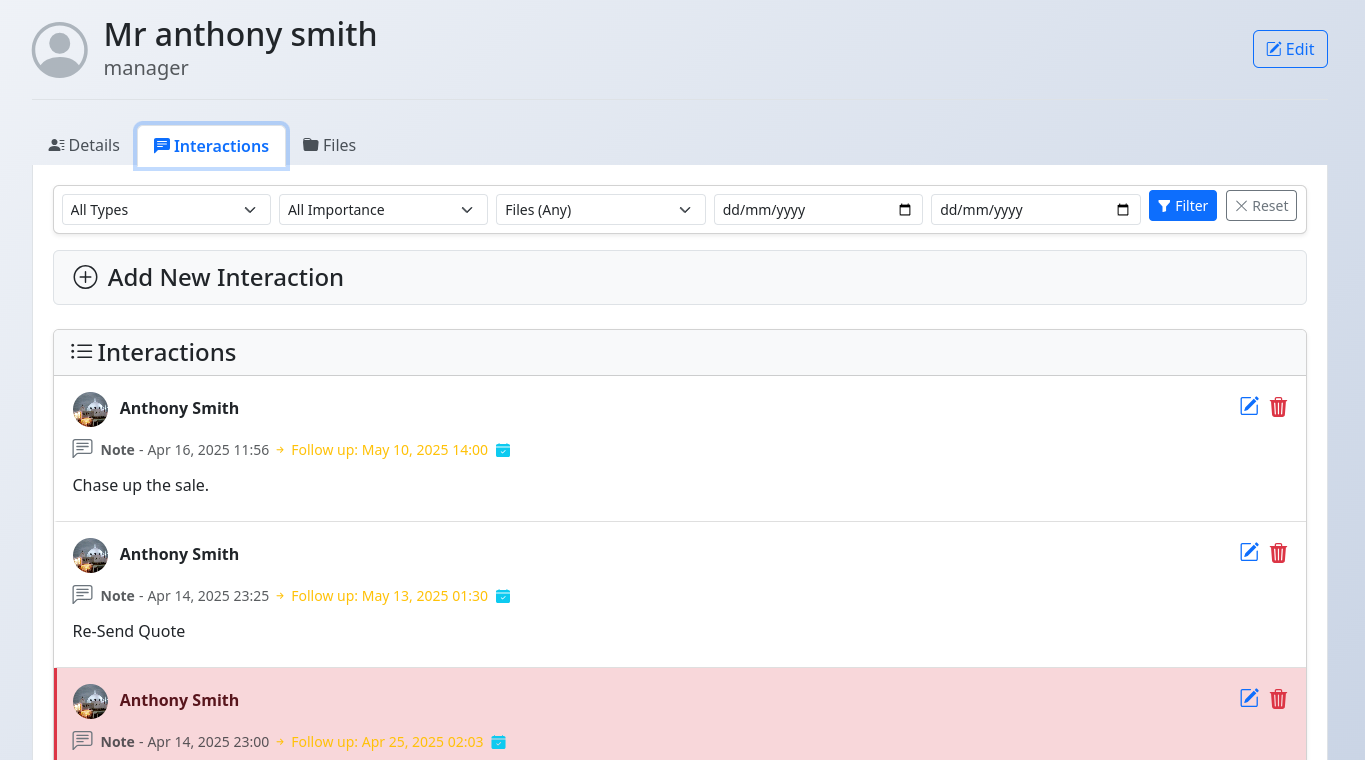
Task: Open the Files tab
Action: (x=329, y=145)
